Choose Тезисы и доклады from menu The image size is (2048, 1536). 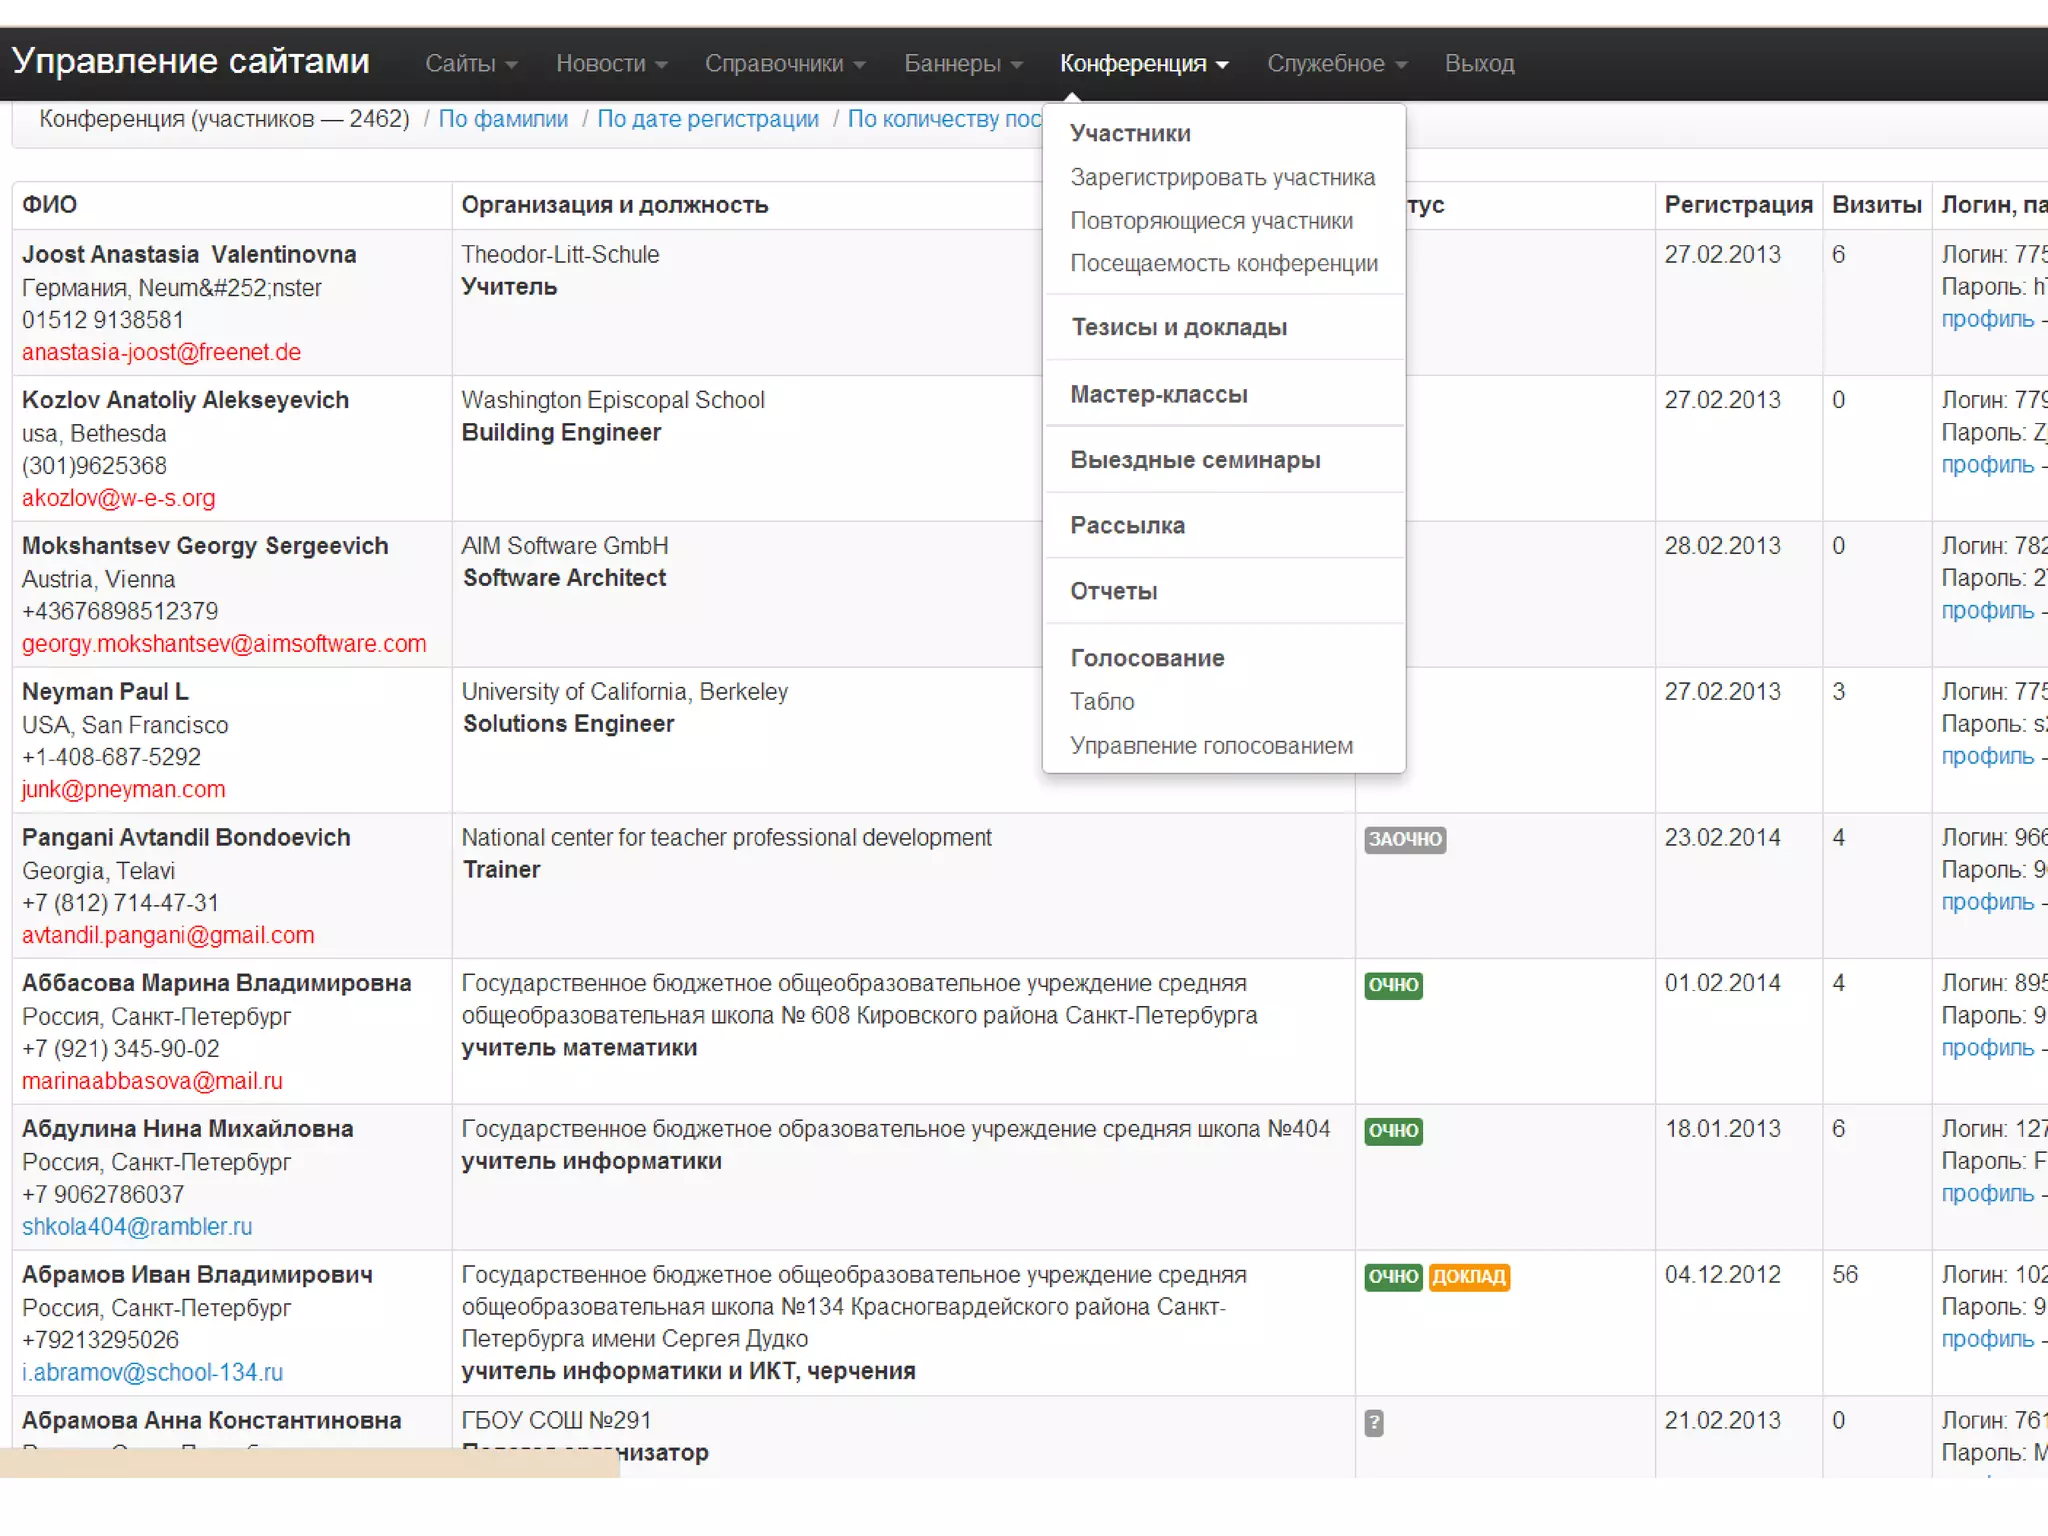pos(1178,328)
